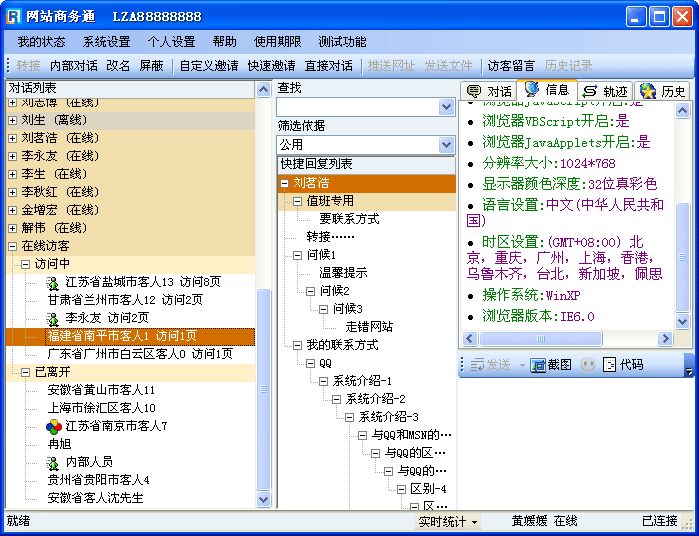Collapse the 我的联系方式 node

[297, 346]
